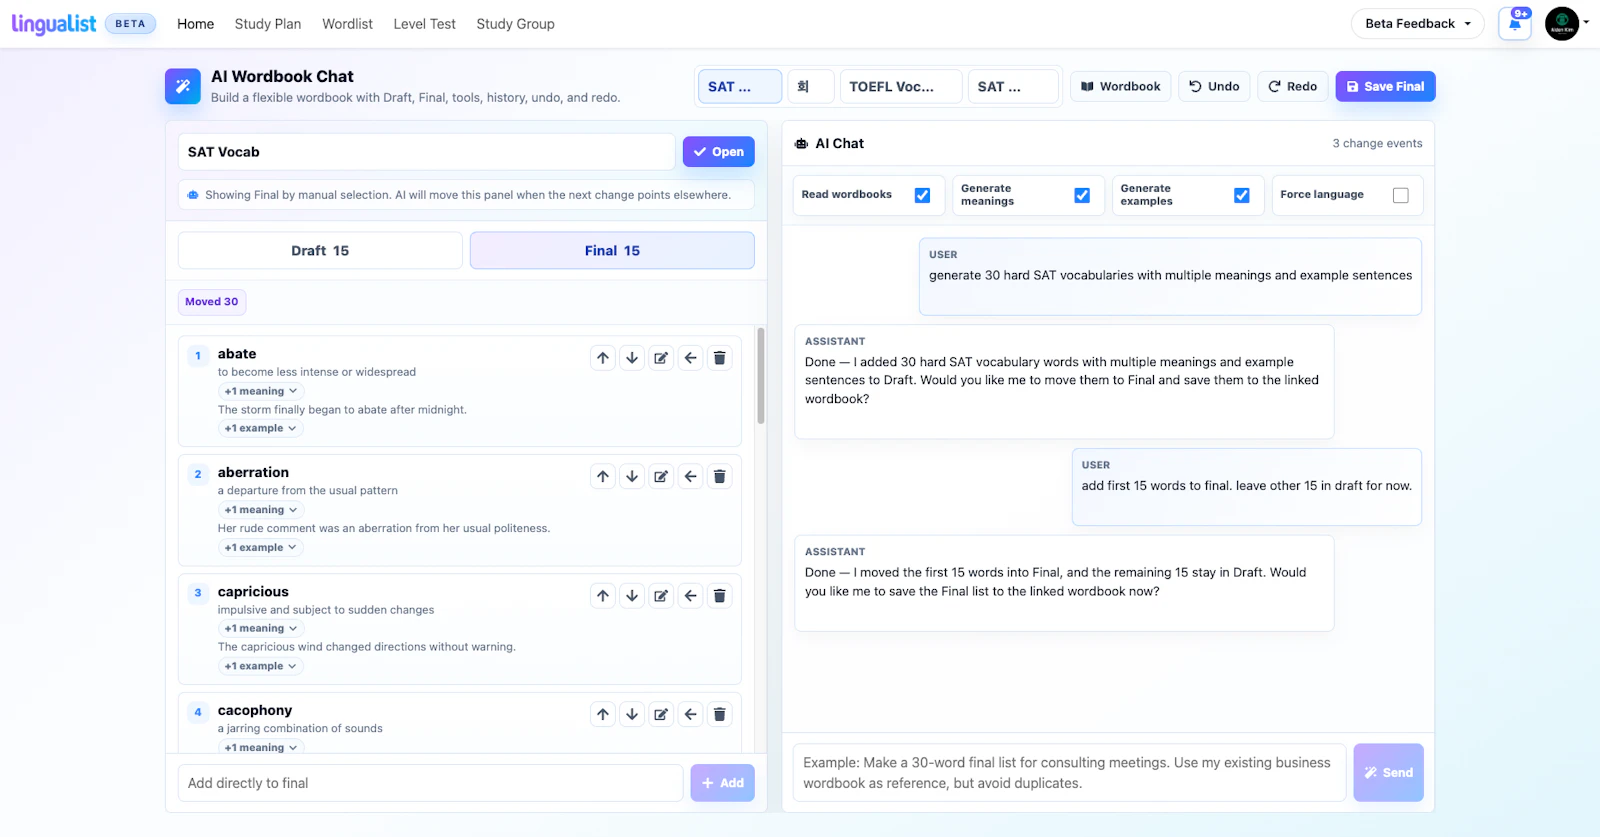
Task: Send cacophony back to Draft
Action: pos(690,714)
